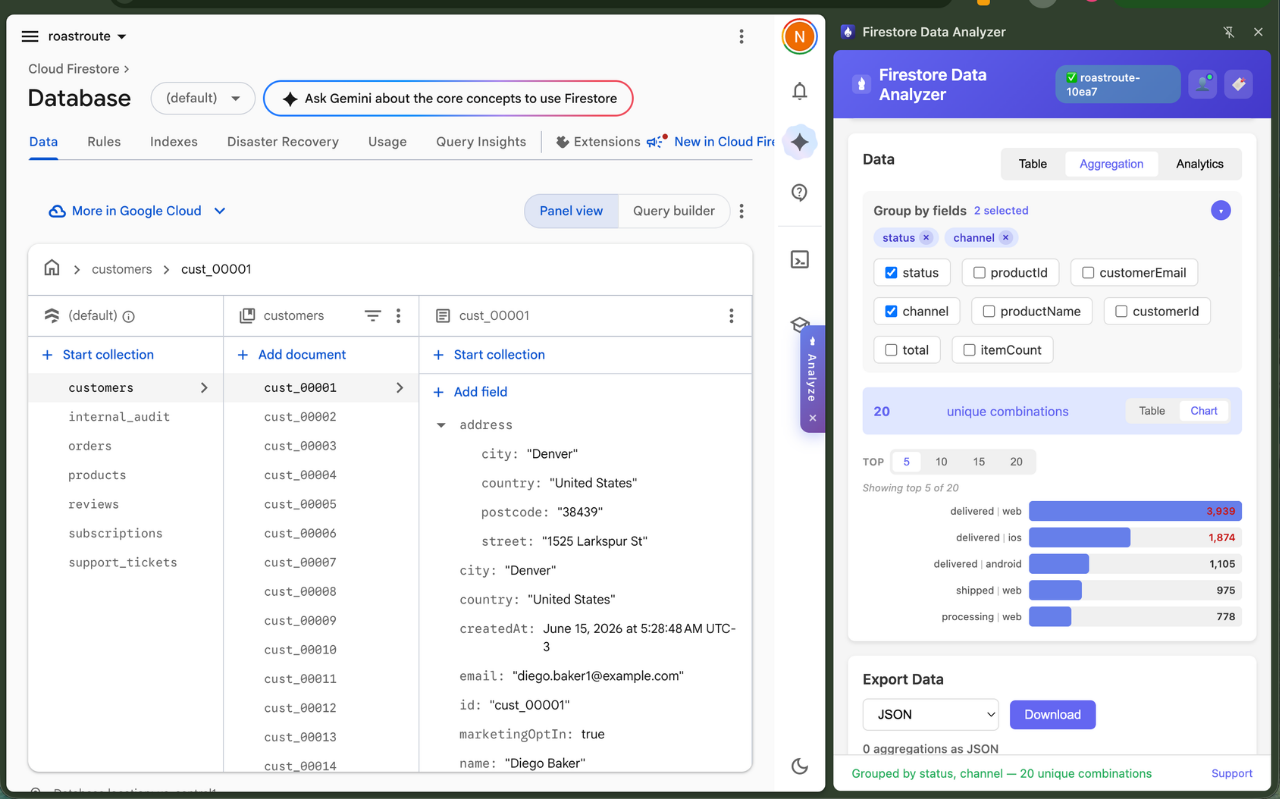The width and height of the screenshot is (1280, 800).
Task: Select the orders collection
Action: (90, 446)
